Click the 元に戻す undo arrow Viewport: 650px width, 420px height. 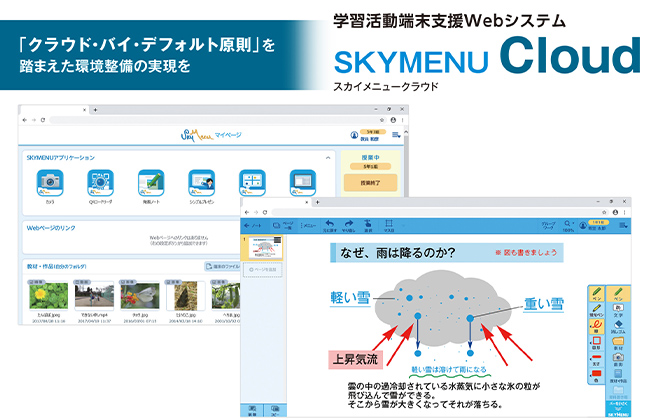click(x=330, y=226)
